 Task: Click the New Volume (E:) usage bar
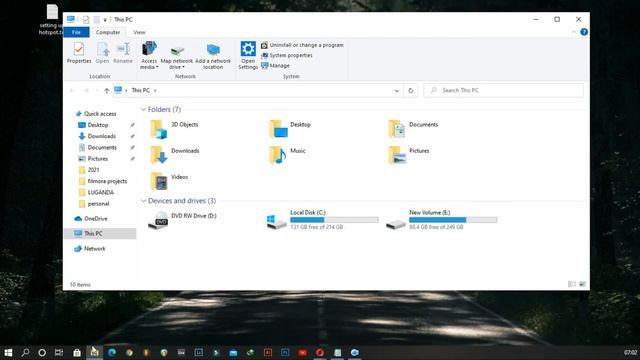tap(453, 220)
